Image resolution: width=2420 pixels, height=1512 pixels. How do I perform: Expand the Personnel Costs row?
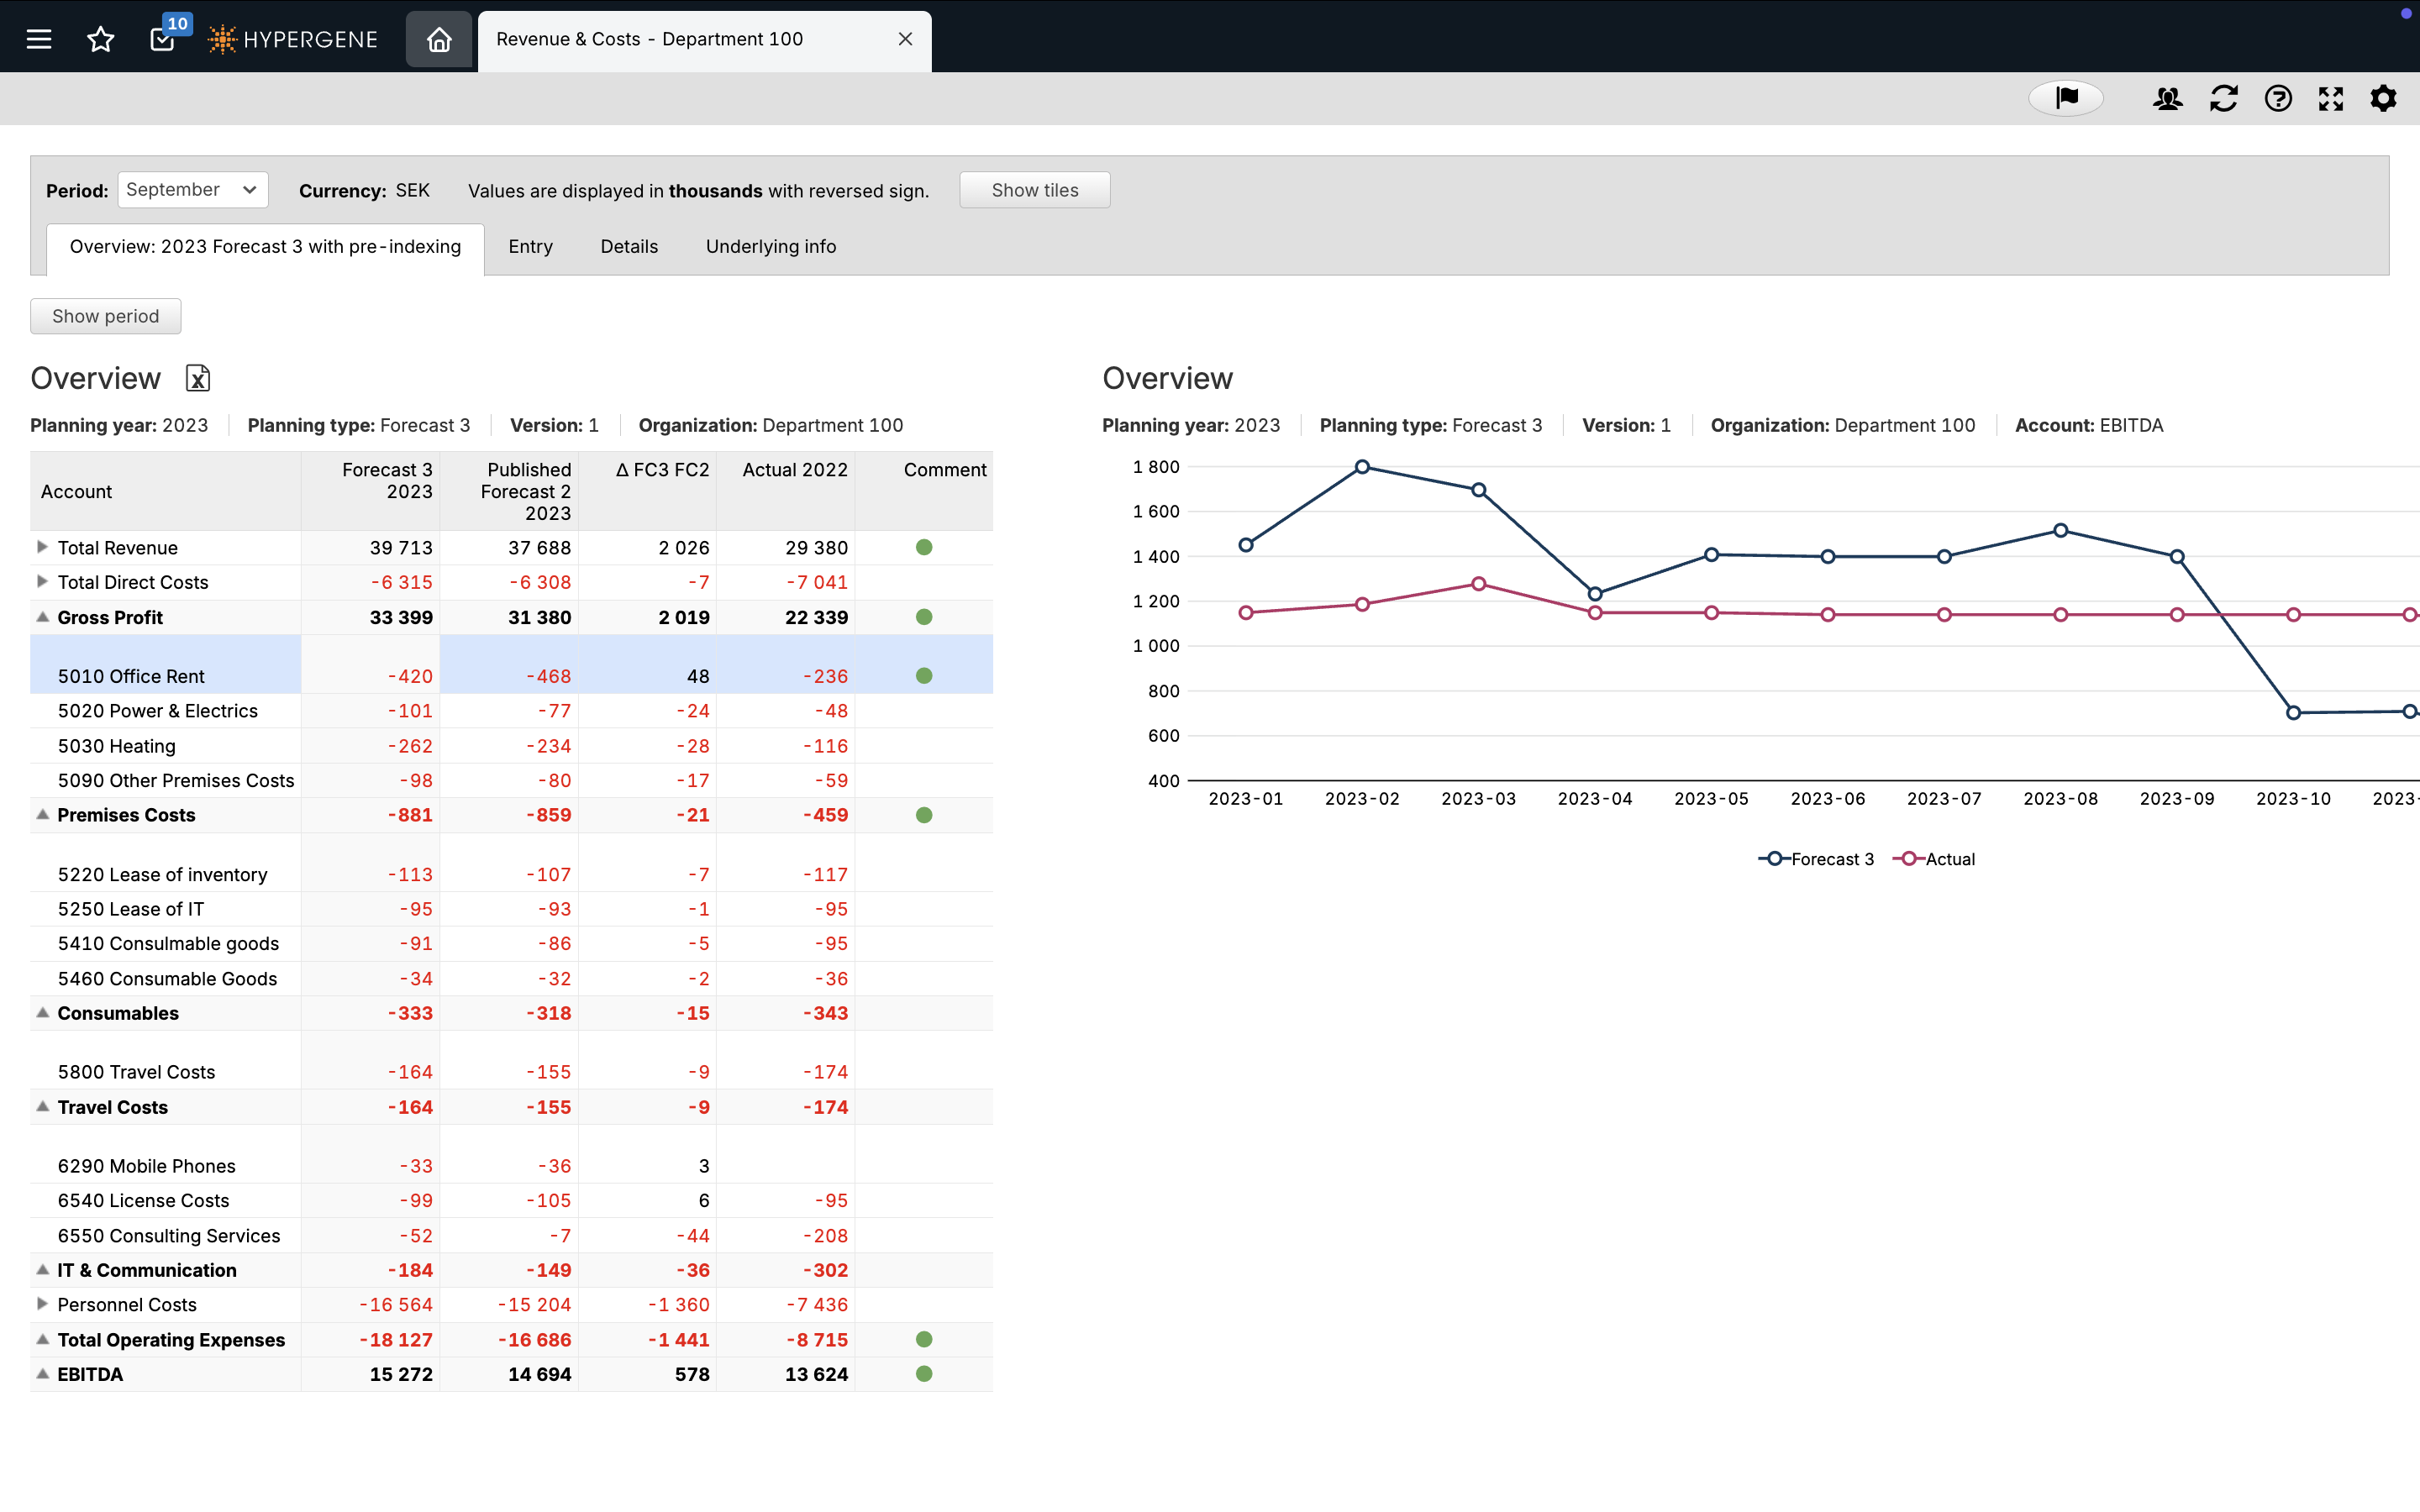[42, 1304]
